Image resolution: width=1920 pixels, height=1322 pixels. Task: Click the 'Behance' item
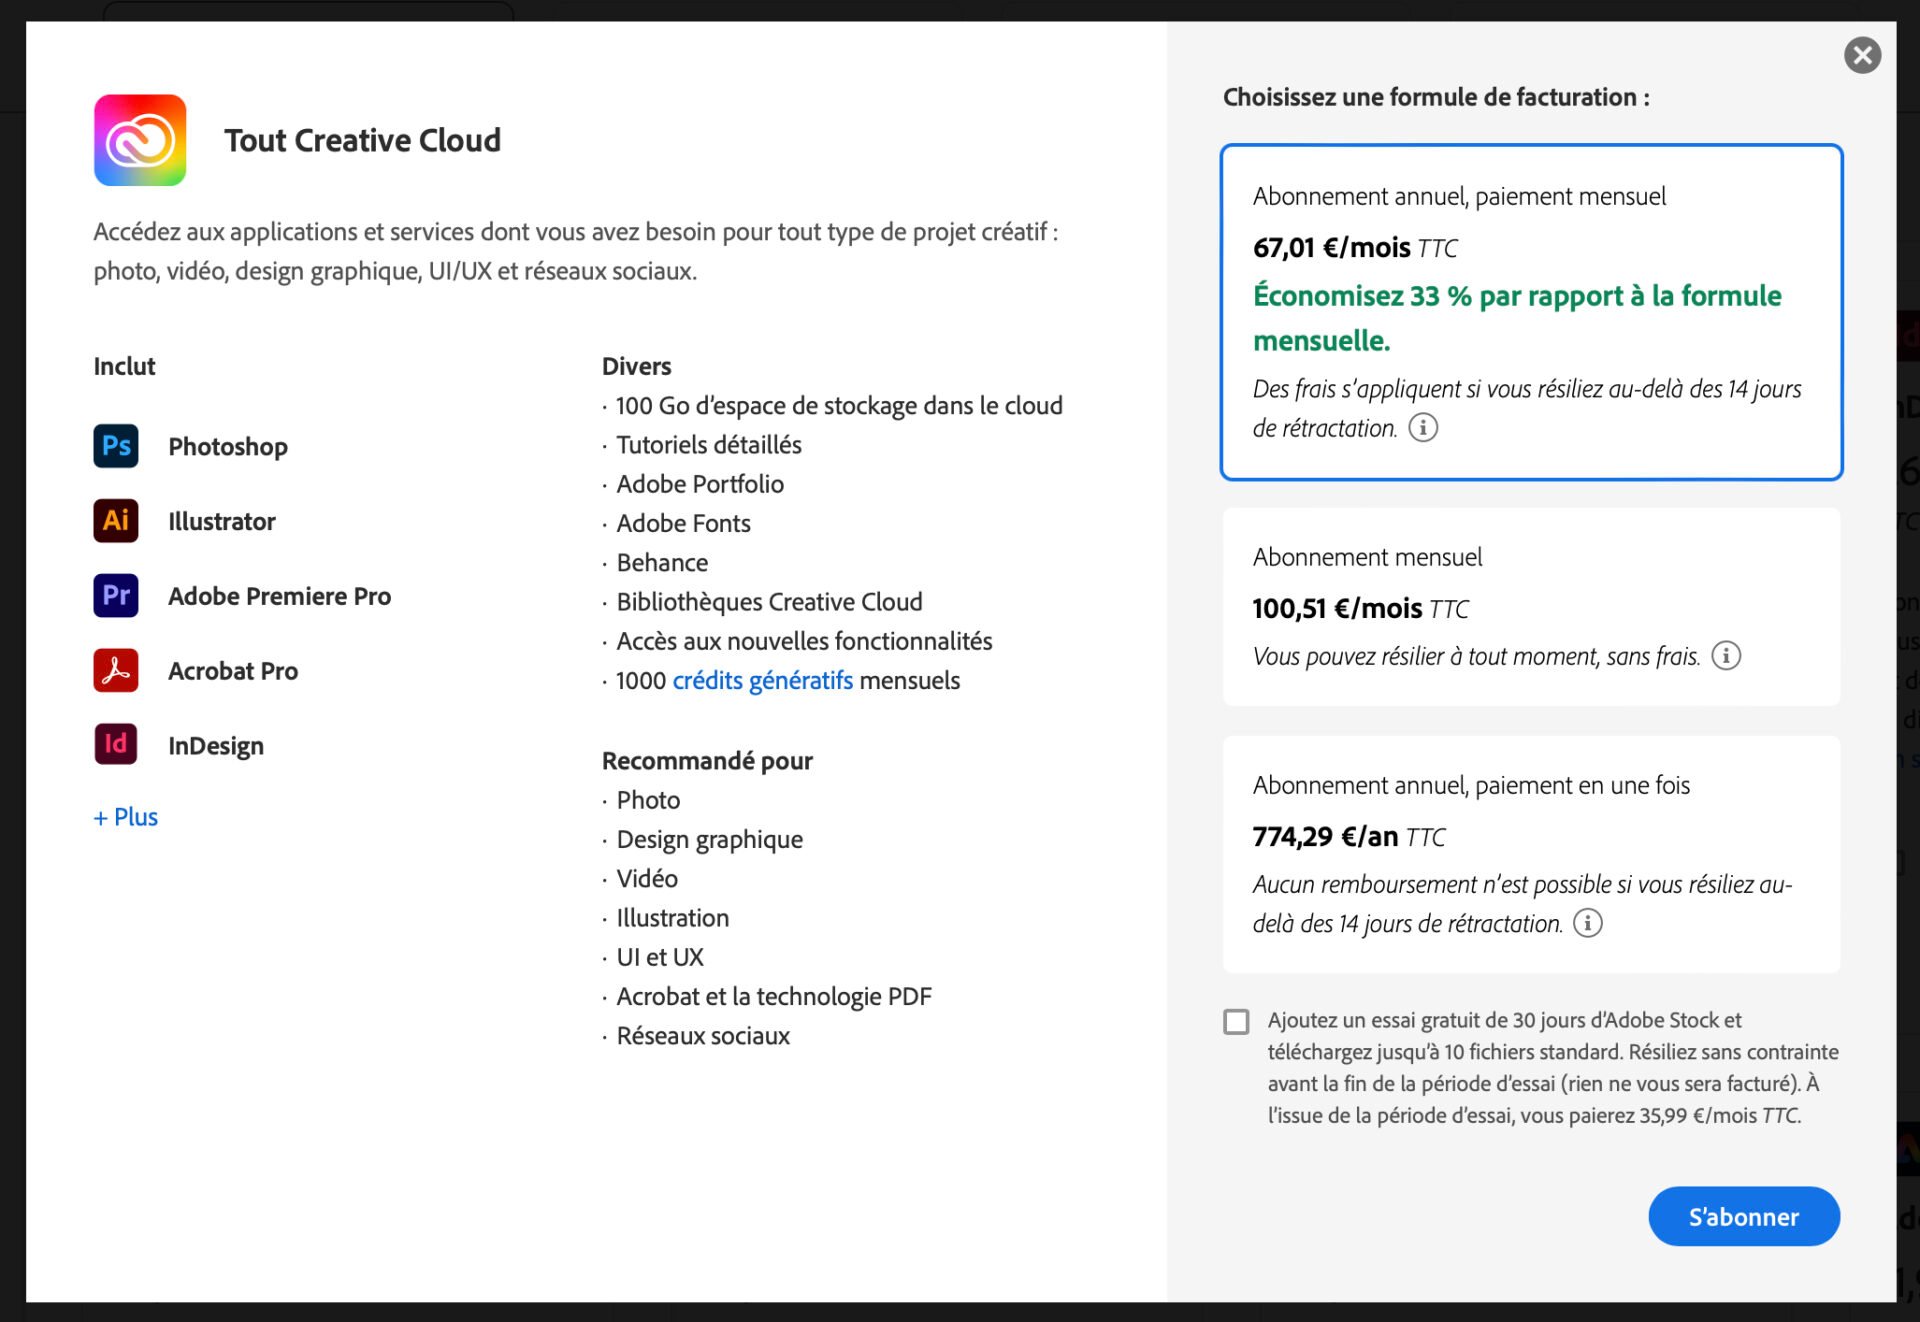(662, 563)
